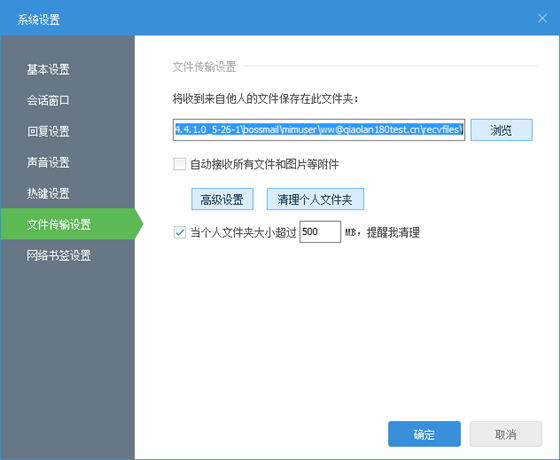Open 高级设置 for file transfer
560x460 pixels.
[222, 199]
